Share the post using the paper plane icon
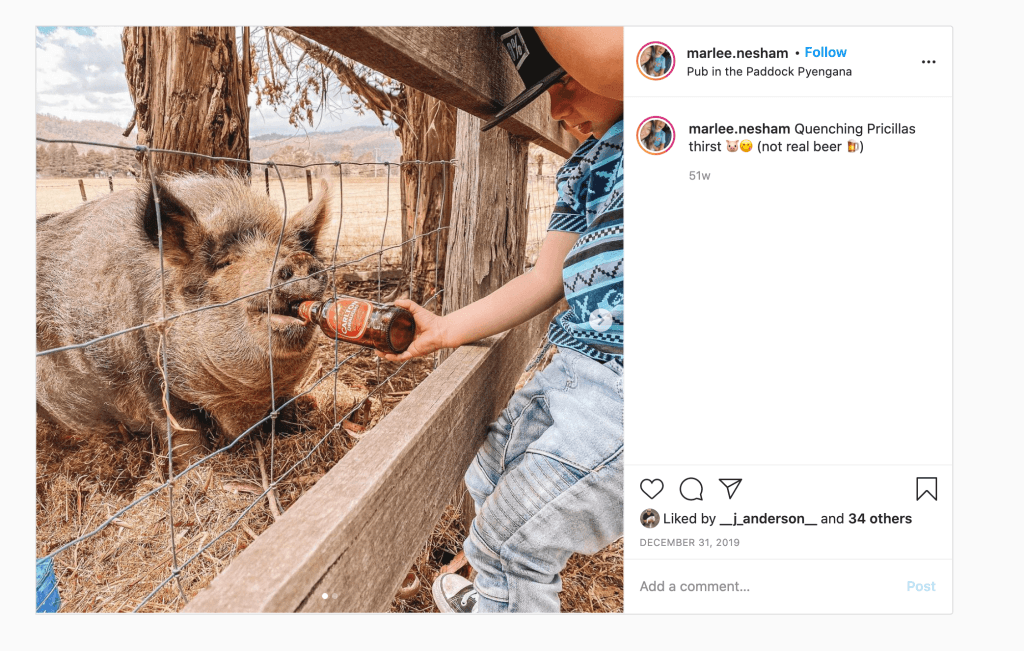The height and width of the screenshot is (651, 1024). click(x=731, y=488)
